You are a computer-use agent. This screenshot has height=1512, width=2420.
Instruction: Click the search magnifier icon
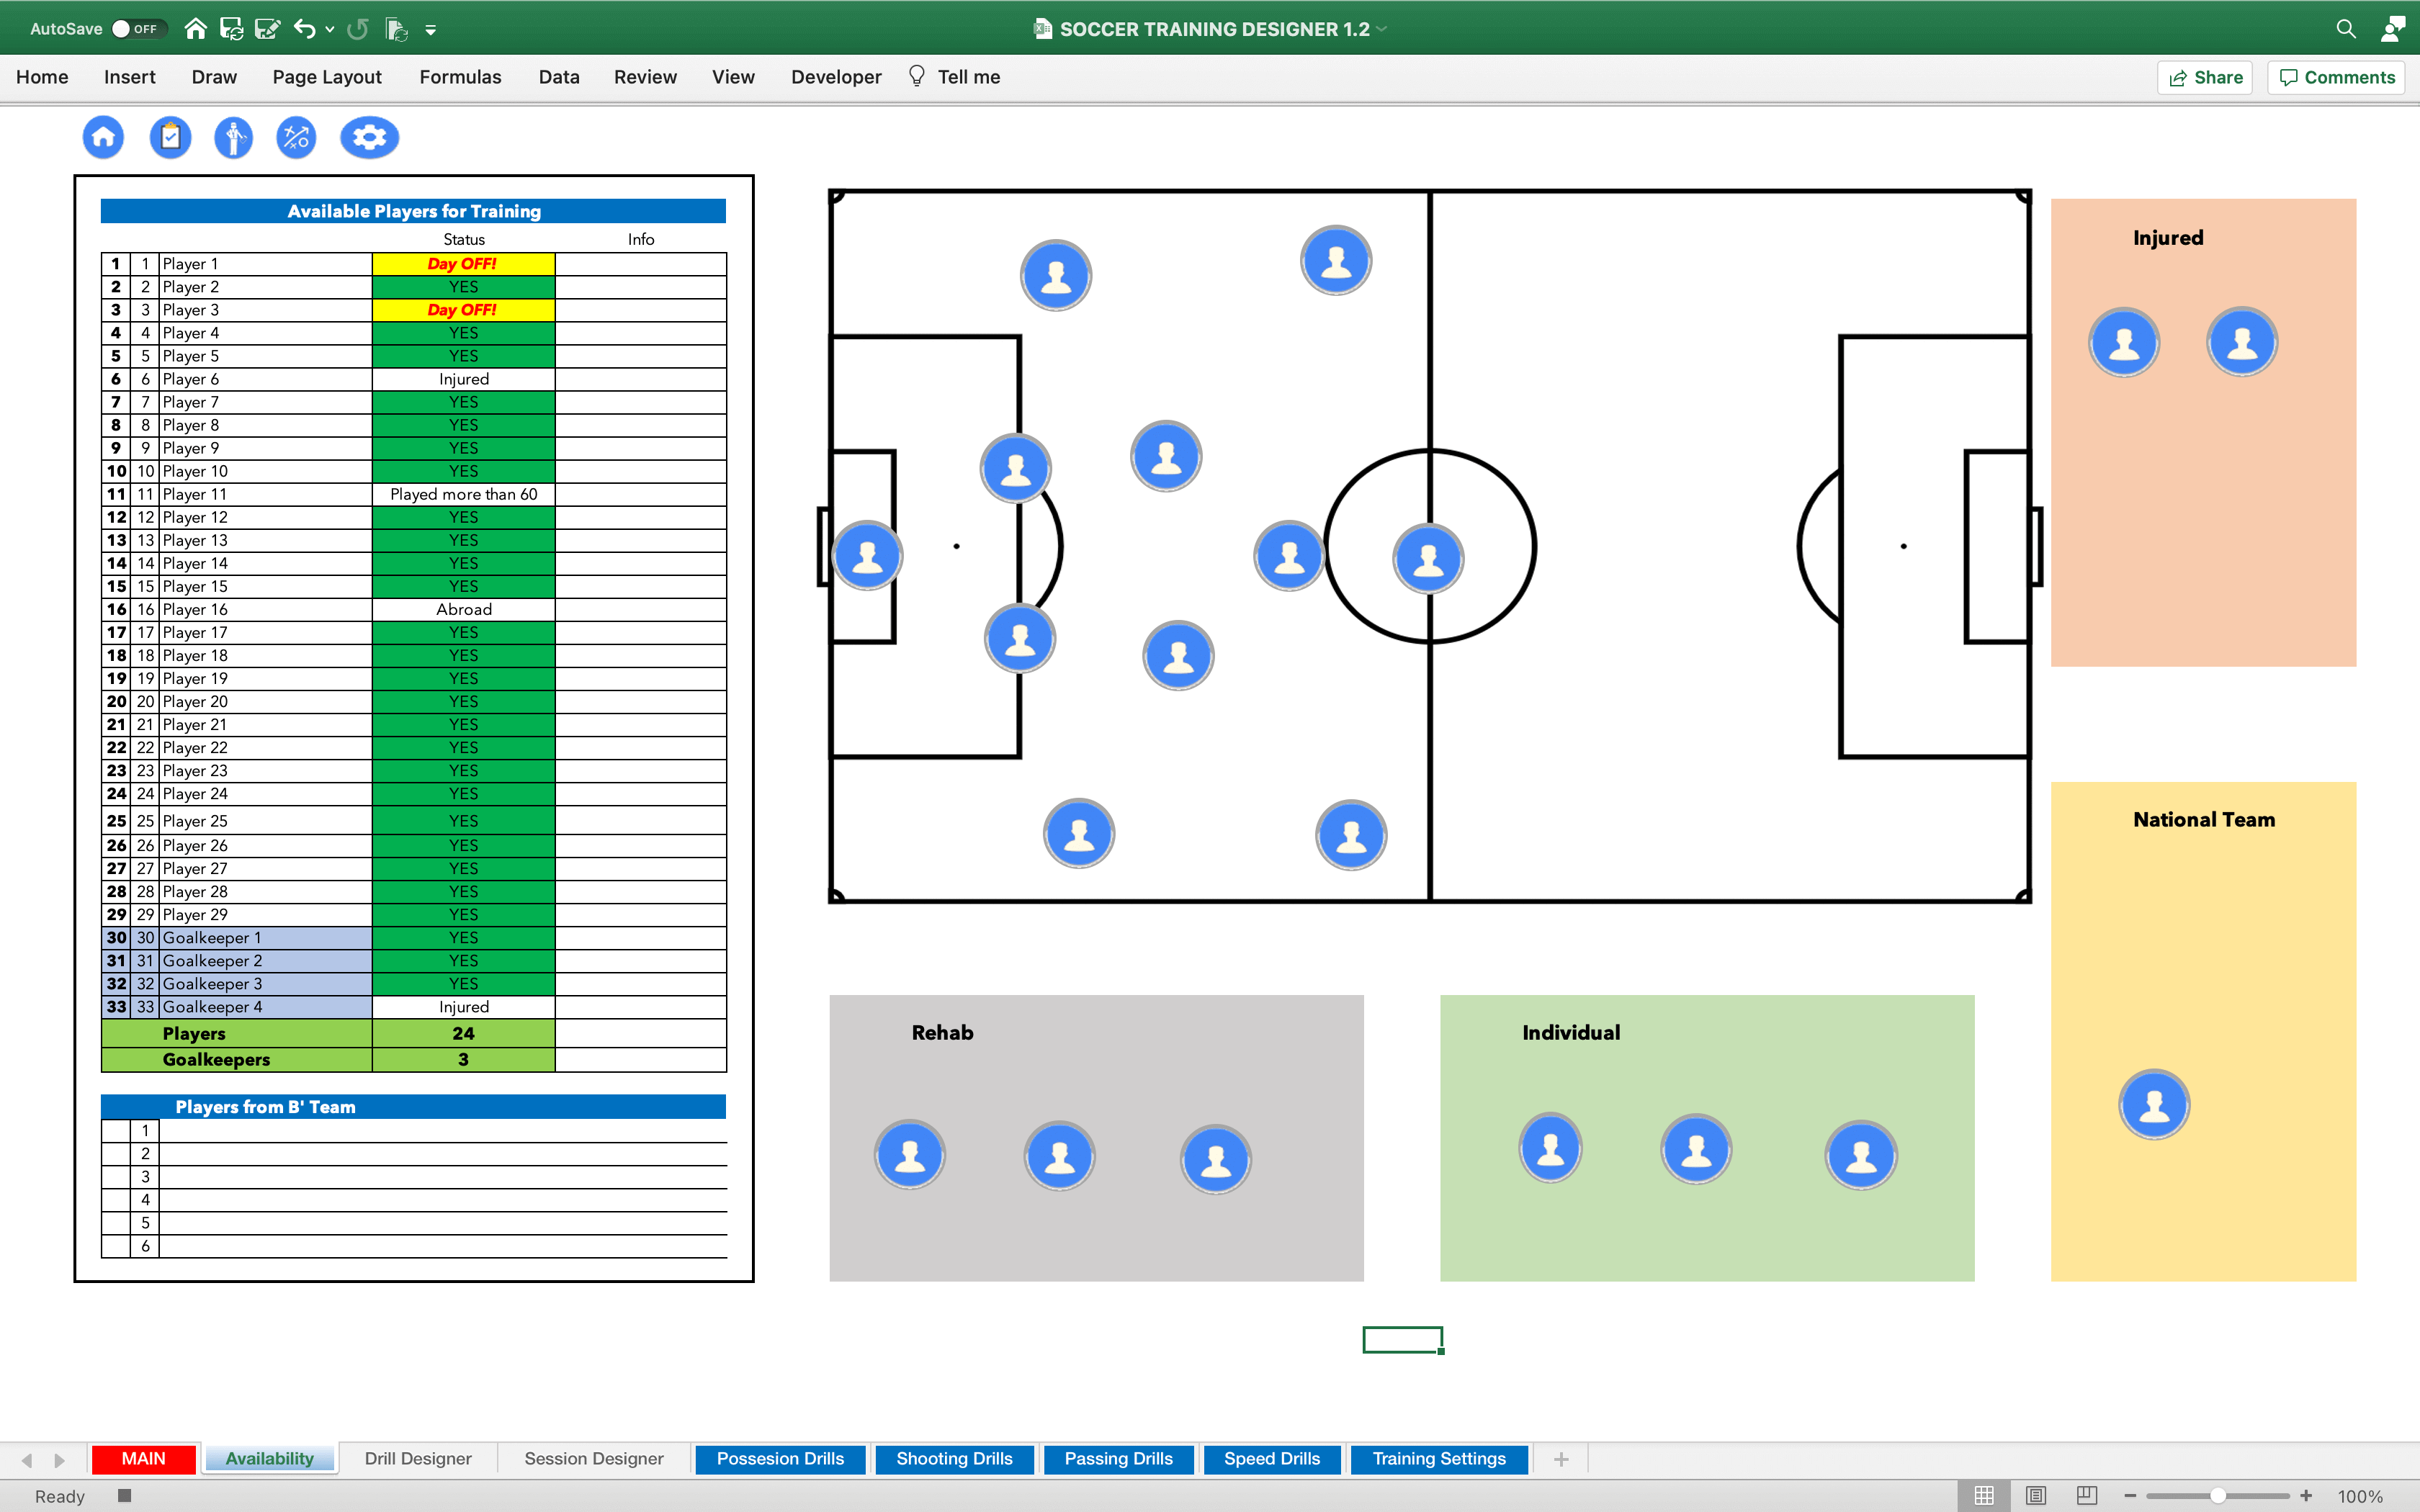[x=2345, y=29]
